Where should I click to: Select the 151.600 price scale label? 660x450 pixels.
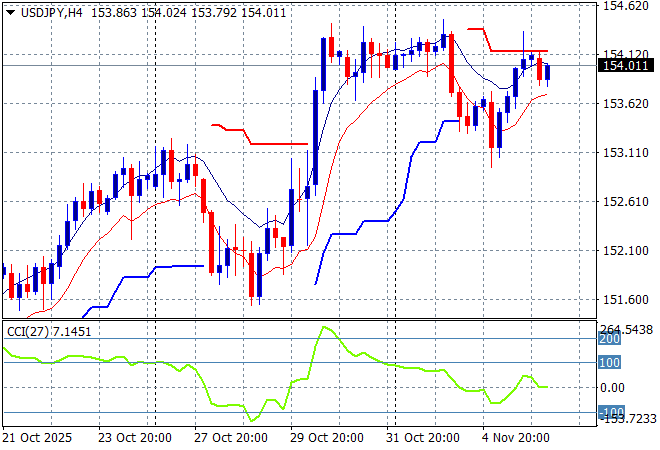coord(626,300)
